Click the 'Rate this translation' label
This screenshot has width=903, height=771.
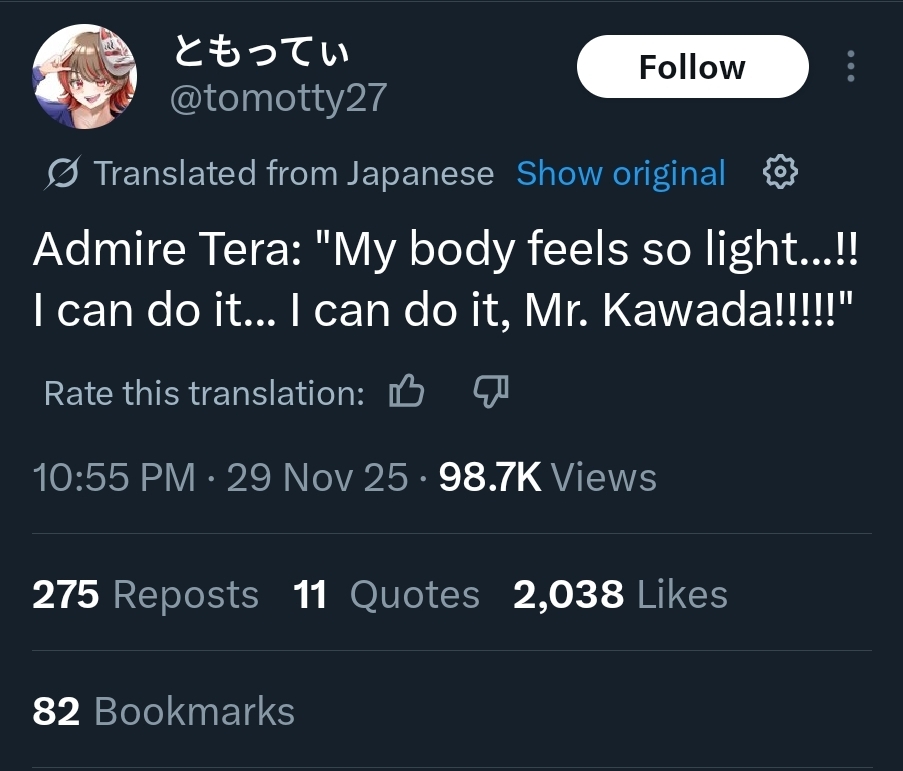point(204,393)
